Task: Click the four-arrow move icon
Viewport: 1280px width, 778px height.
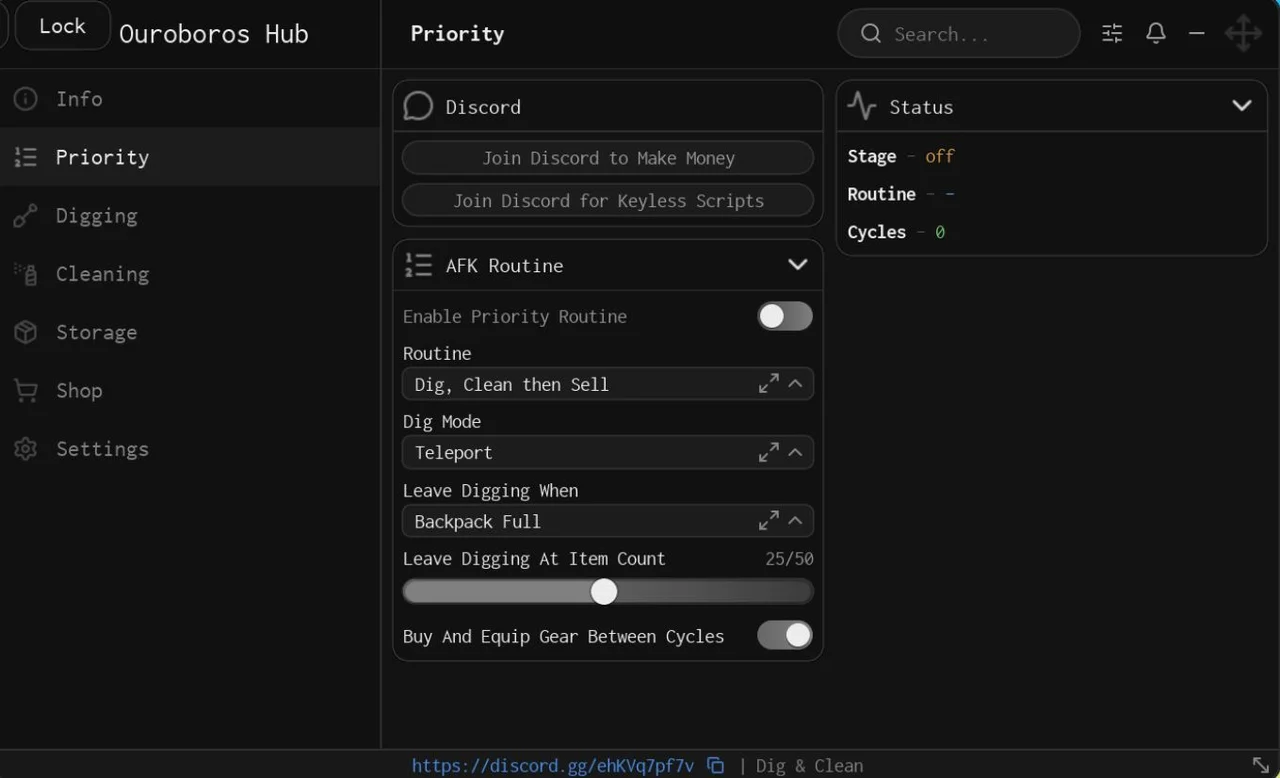Action: coord(1243,33)
